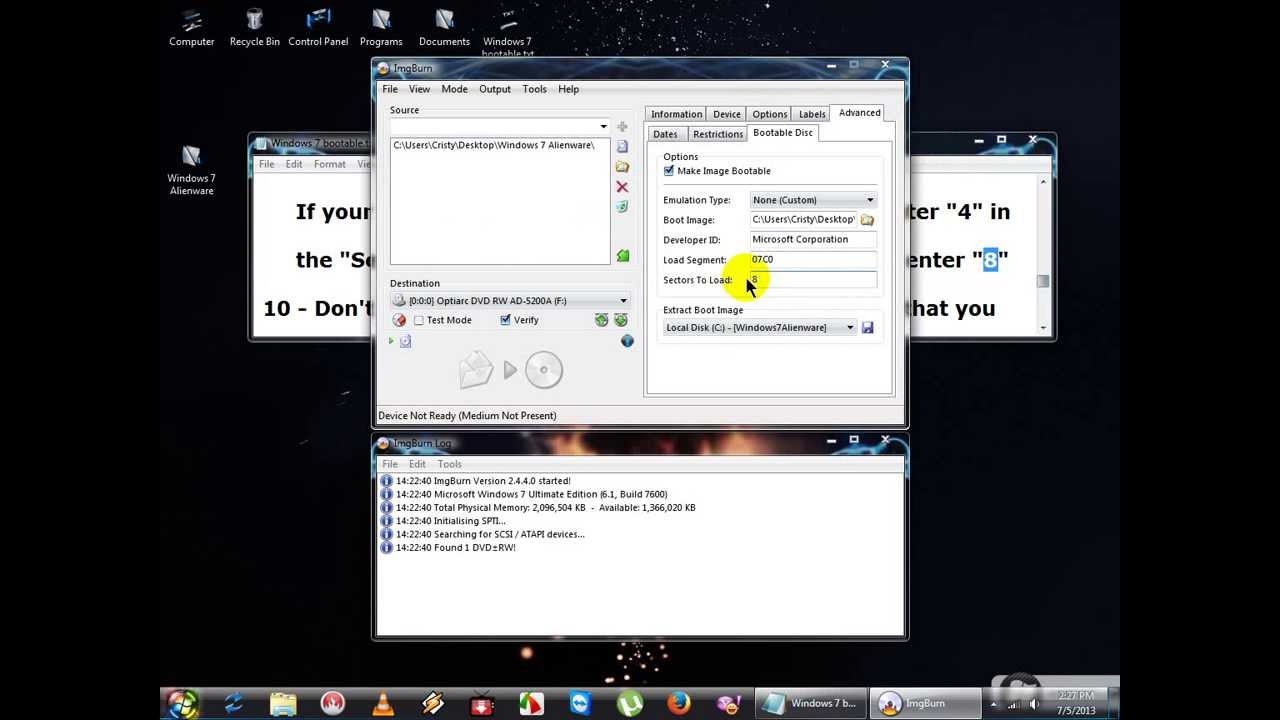This screenshot has width=1280, height=720.
Task: Click first green tray icon beside Verify
Action: coord(601,320)
